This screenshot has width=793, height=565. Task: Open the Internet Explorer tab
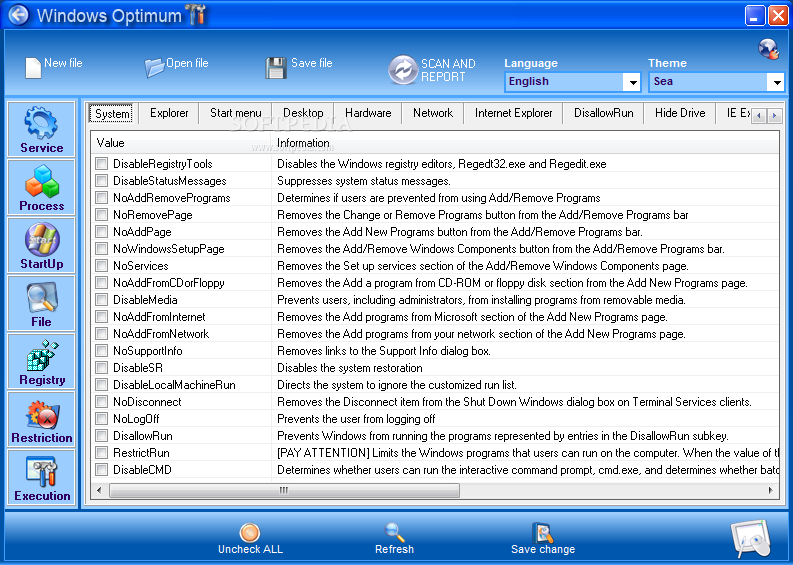point(513,113)
